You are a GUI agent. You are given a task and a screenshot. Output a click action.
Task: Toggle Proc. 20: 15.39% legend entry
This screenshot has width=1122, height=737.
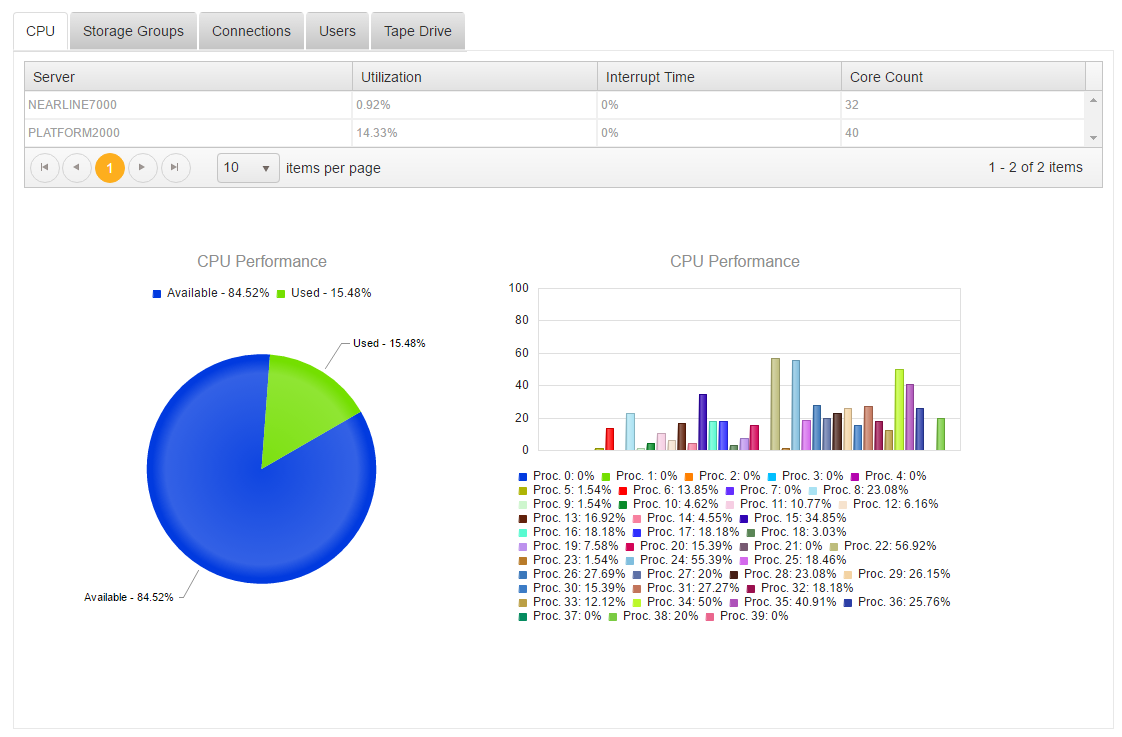coord(679,546)
